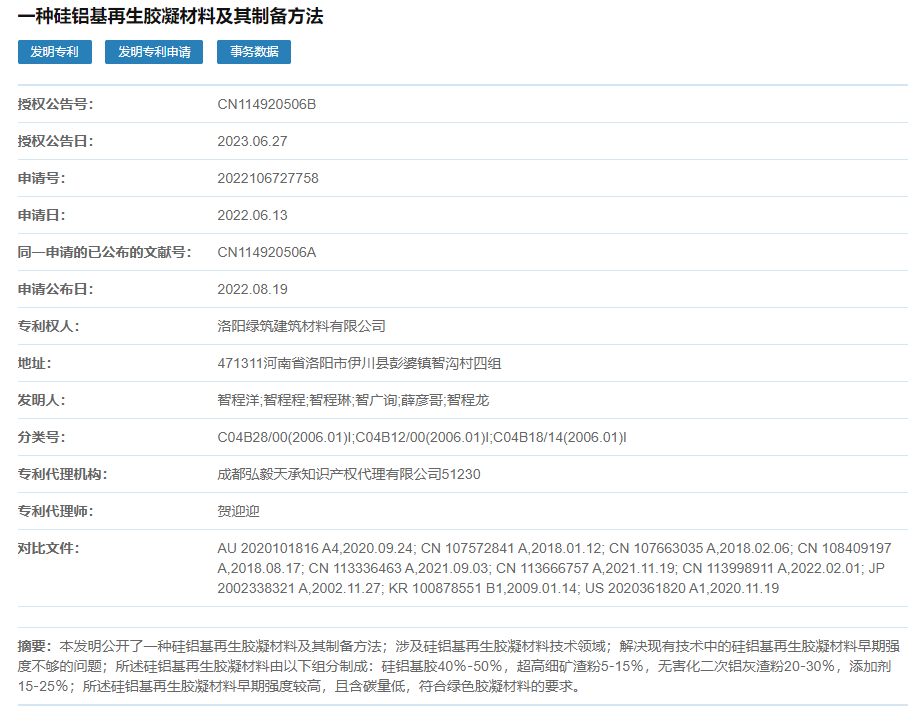Click publication date 2022.08.19
The image size is (915, 707).
(252, 289)
